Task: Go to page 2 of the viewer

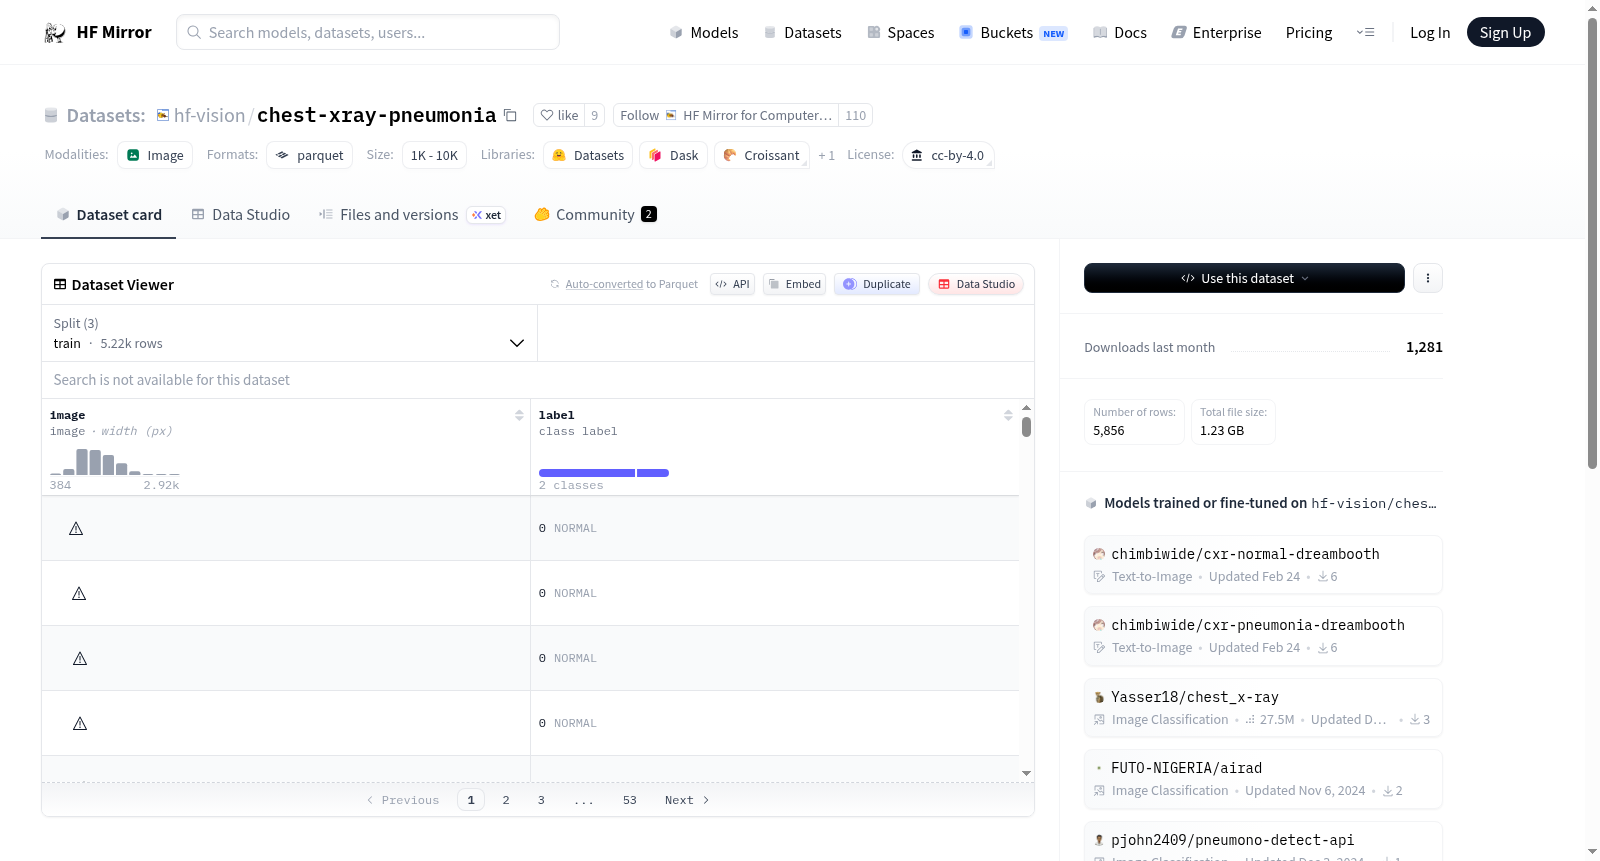Action: (x=506, y=800)
